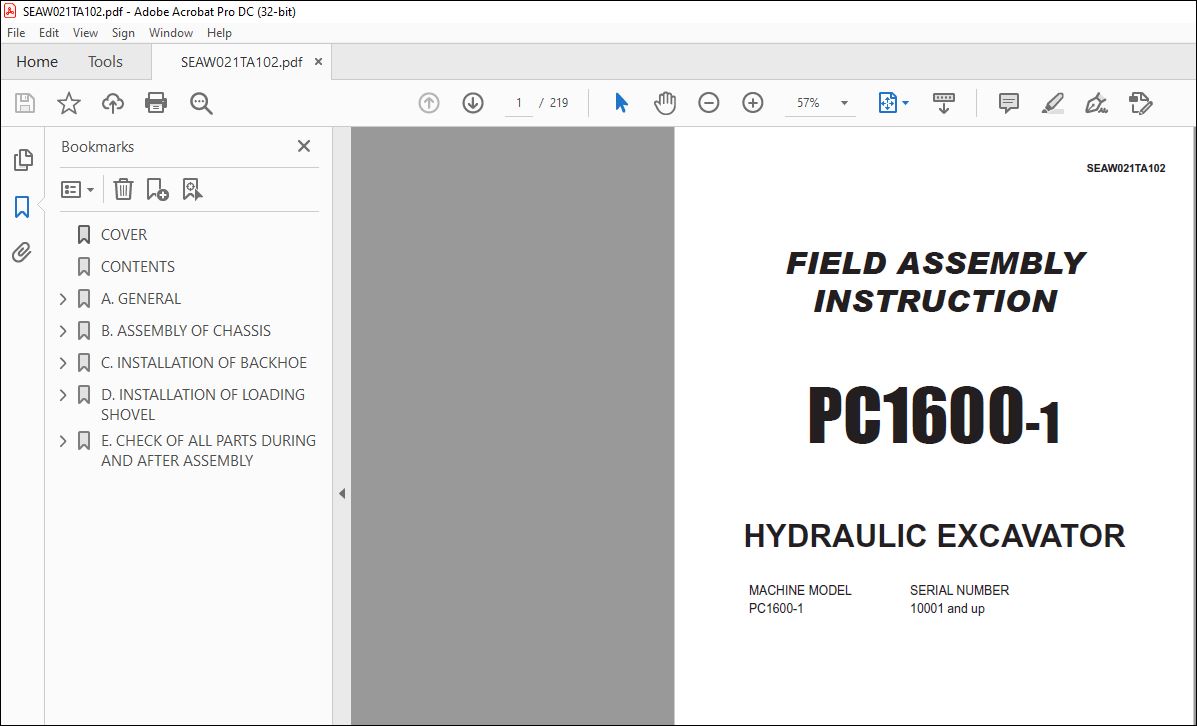The height and width of the screenshot is (726, 1197).
Task: Select C. INSTALLATION OF BACKHOE label
Action: (x=204, y=363)
